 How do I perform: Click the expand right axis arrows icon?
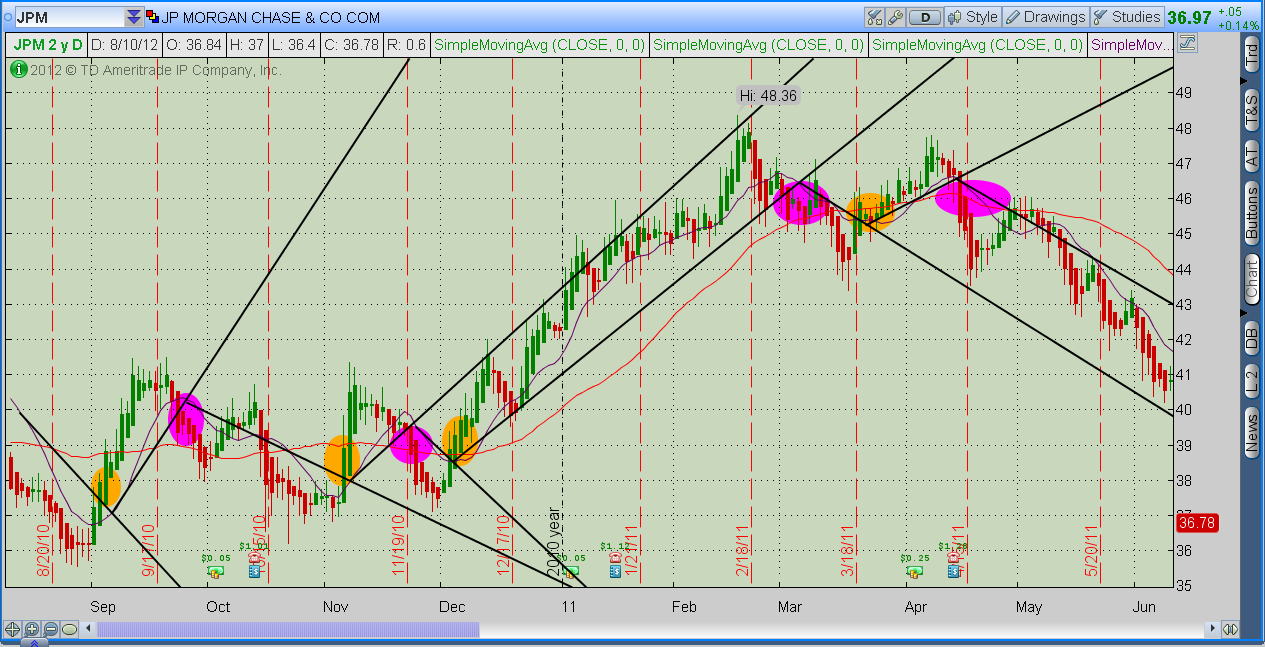coord(1231,629)
